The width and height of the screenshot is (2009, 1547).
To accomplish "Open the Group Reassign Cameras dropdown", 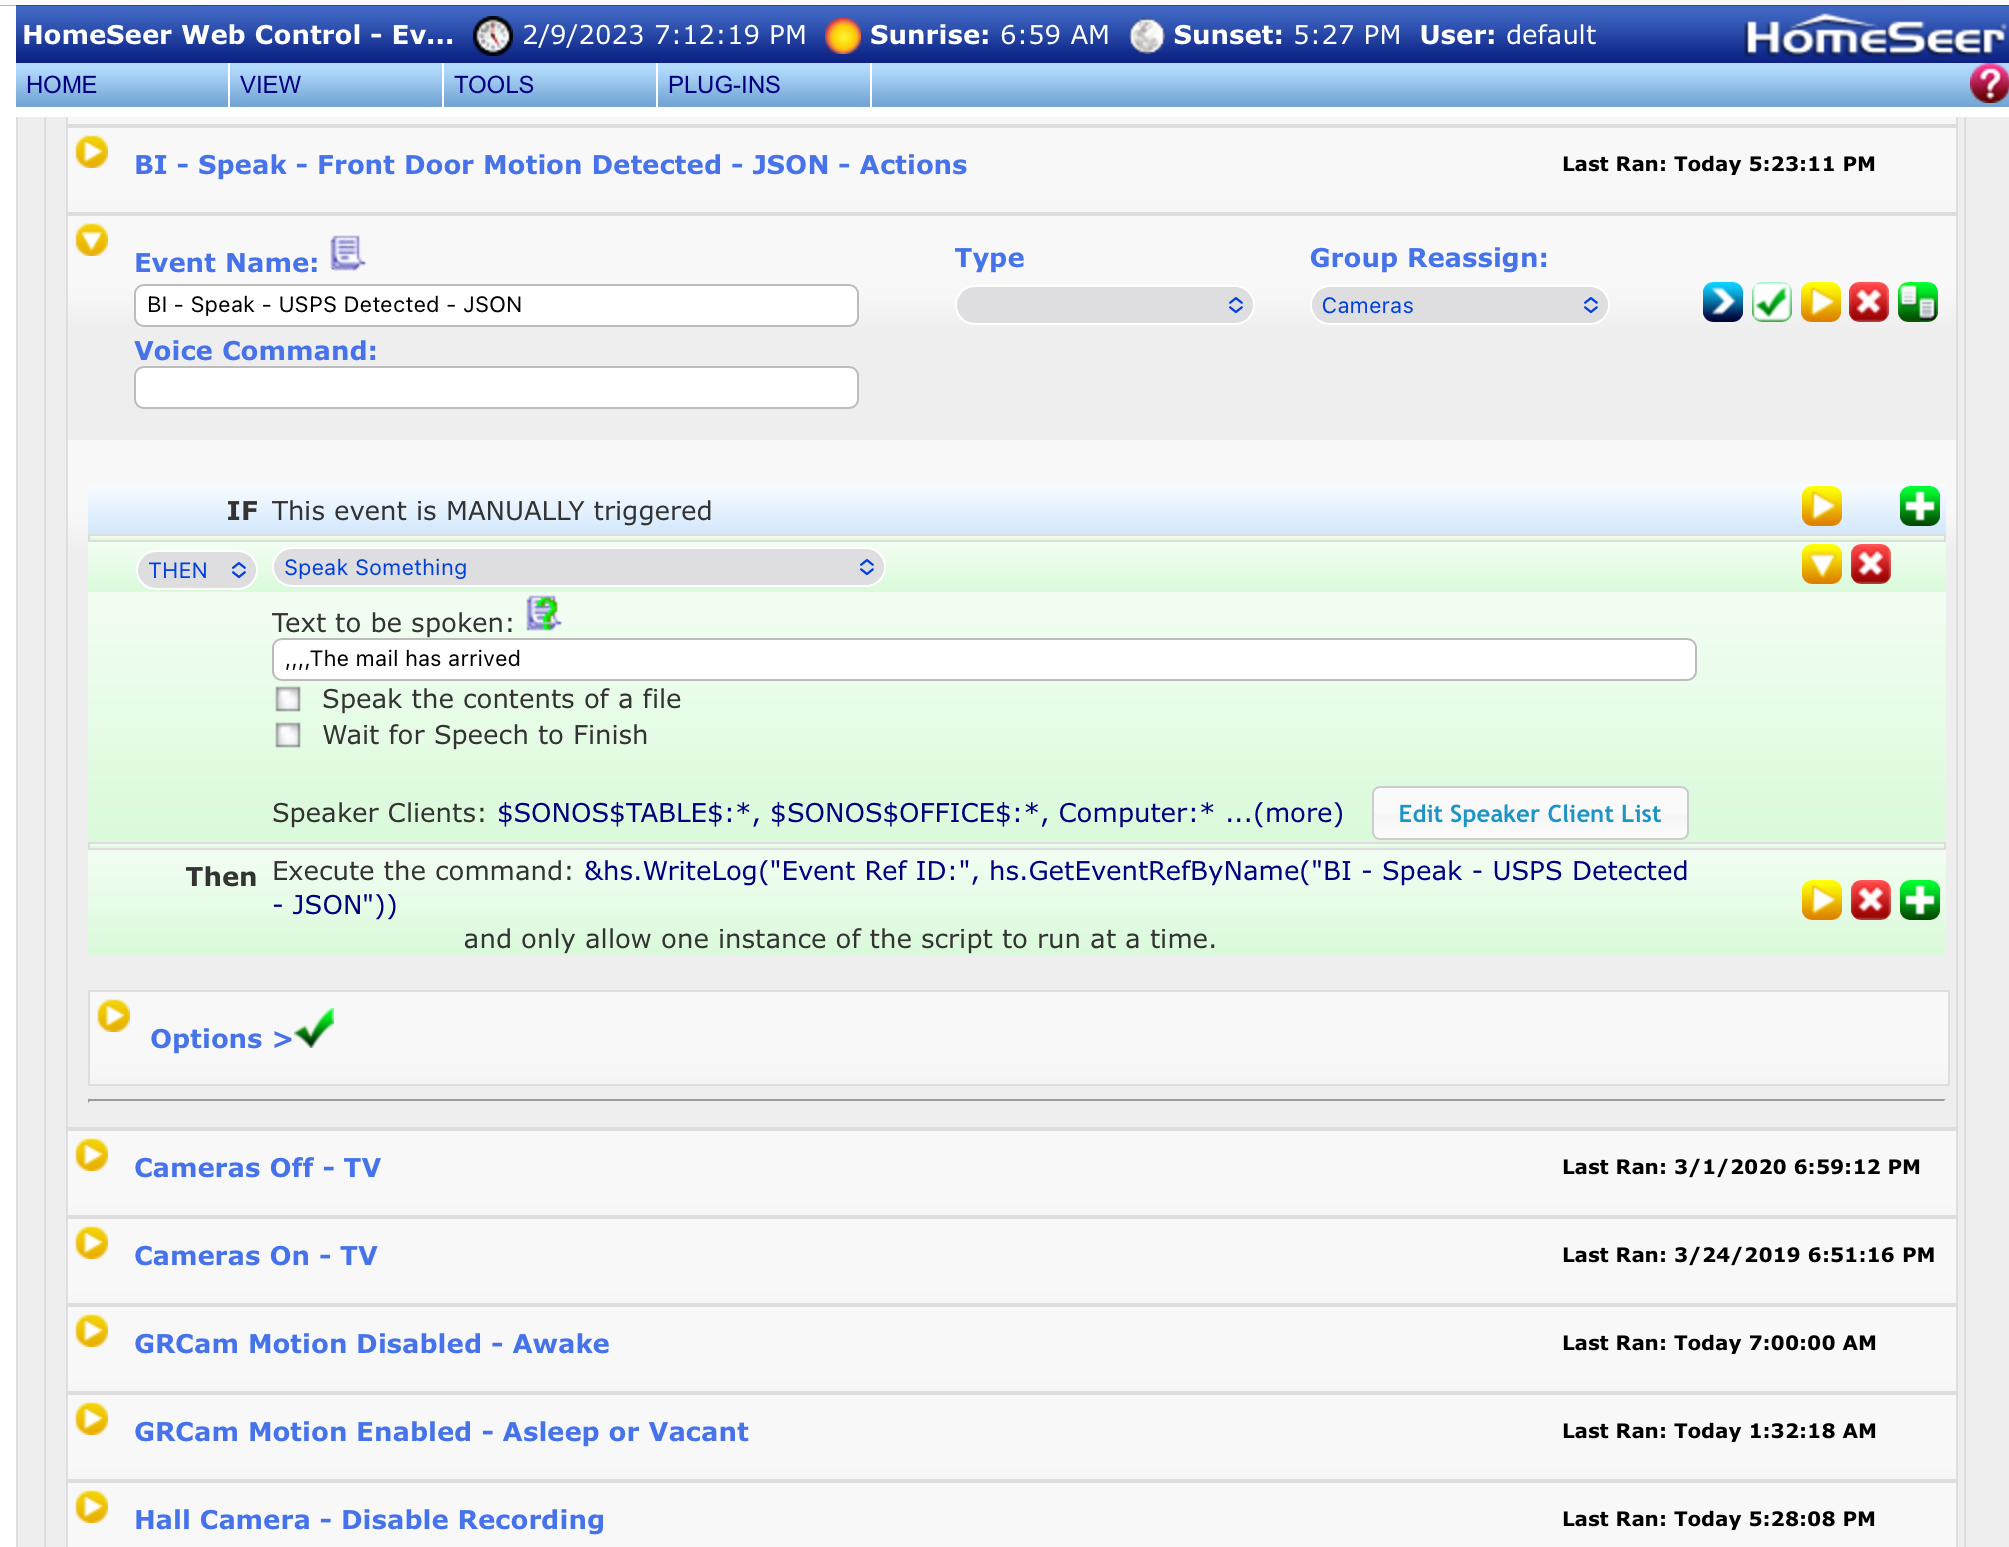I will click(x=1458, y=306).
